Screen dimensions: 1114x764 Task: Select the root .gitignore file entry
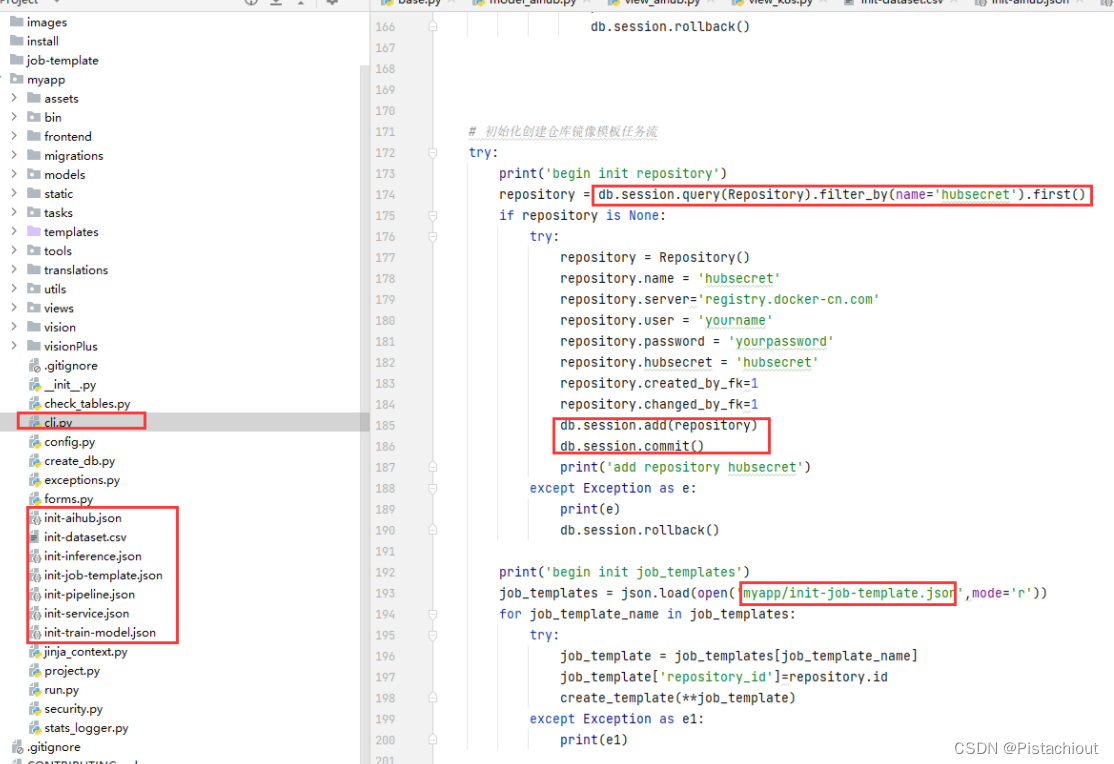click(x=54, y=747)
